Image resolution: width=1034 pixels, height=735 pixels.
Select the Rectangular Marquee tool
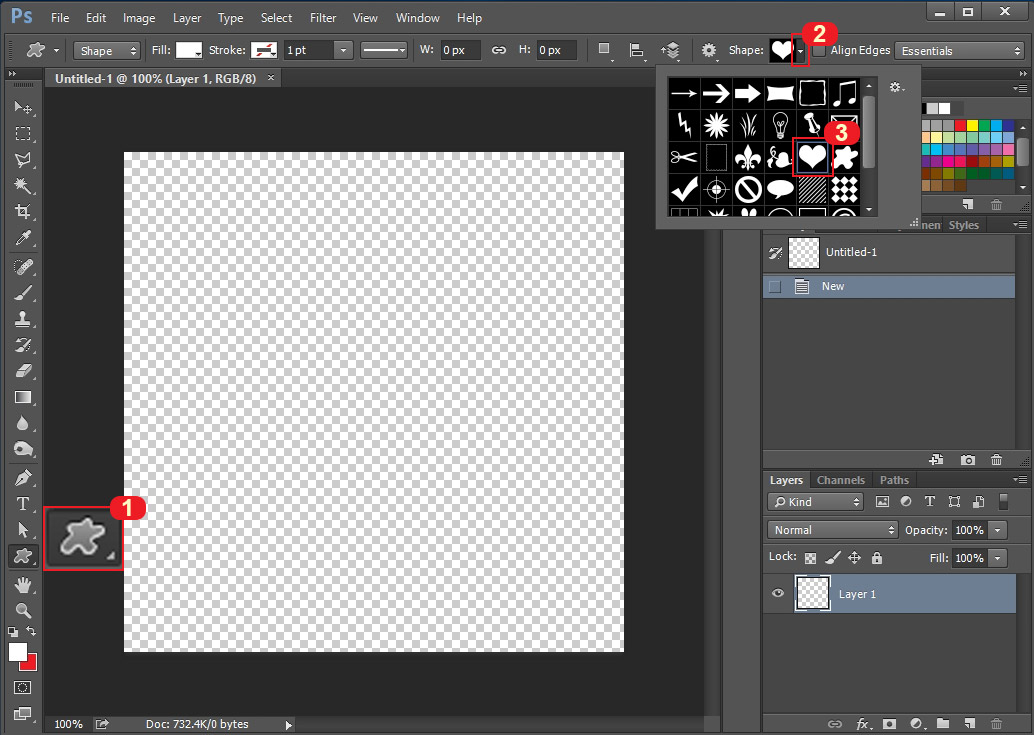click(x=23, y=134)
